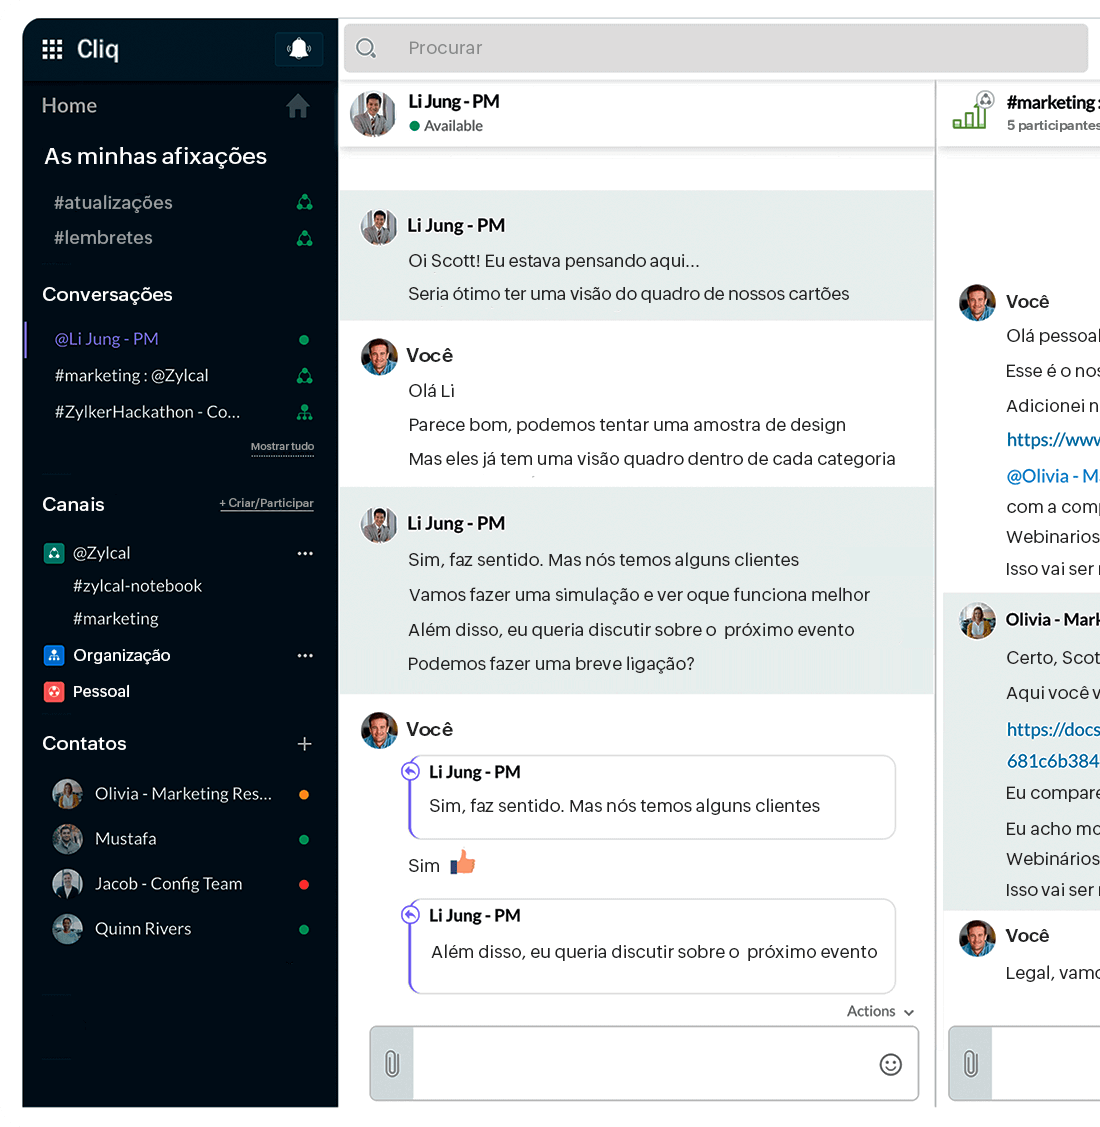
Task: Click Li Jung's avatar in the chat header
Action: 372,114
